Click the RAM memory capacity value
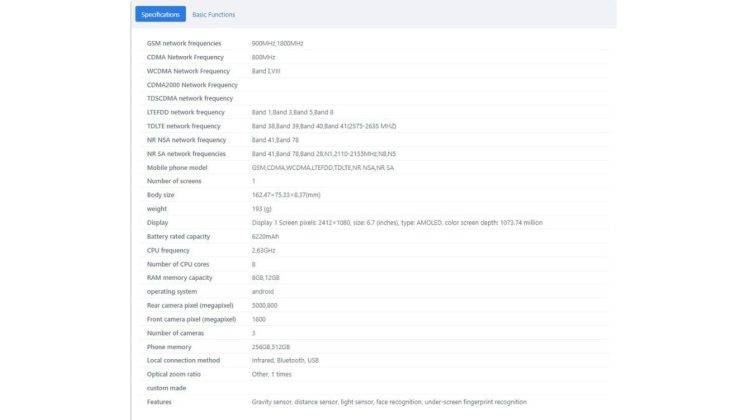The height and width of the screenshot is (420, 747). tap(265, 278)
